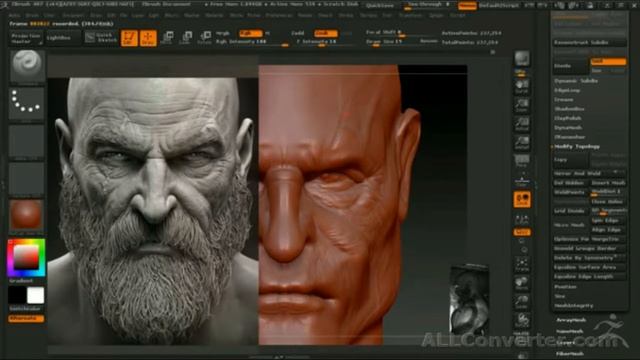The width and height of the screenshot is (640, 360).
Task: Open the current brush thumbnail picker
Action: coord(27,66)
